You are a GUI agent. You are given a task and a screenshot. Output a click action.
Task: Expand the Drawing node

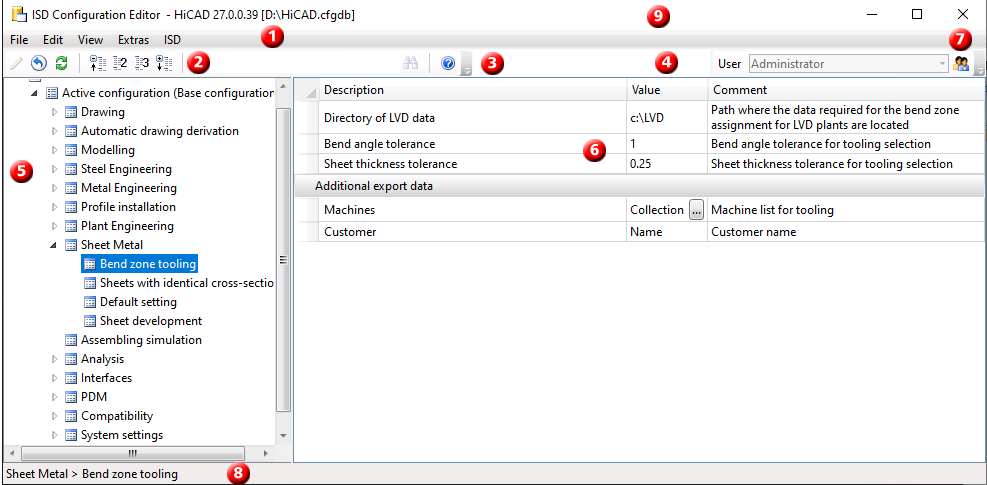point(54,112)
